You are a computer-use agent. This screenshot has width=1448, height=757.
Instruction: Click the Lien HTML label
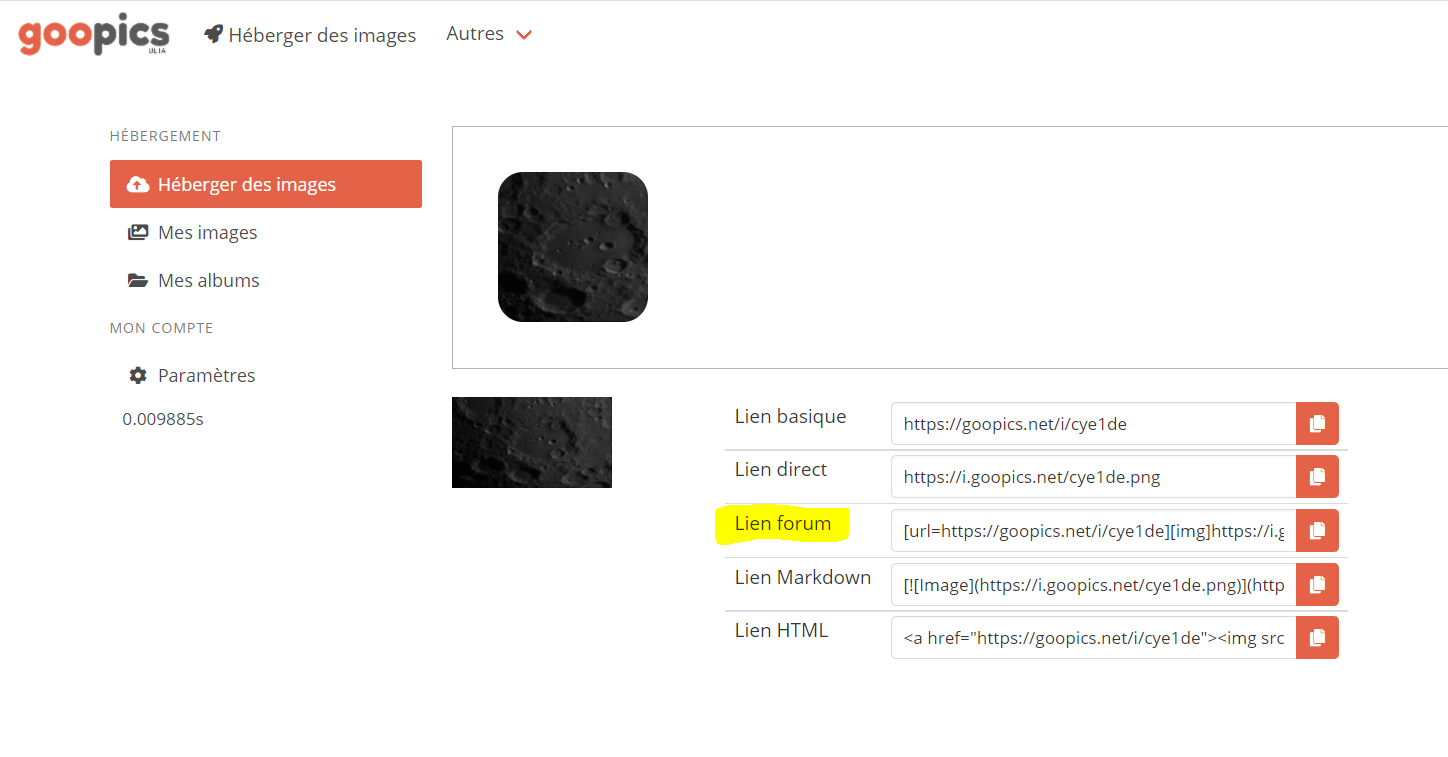pos(781,630)
